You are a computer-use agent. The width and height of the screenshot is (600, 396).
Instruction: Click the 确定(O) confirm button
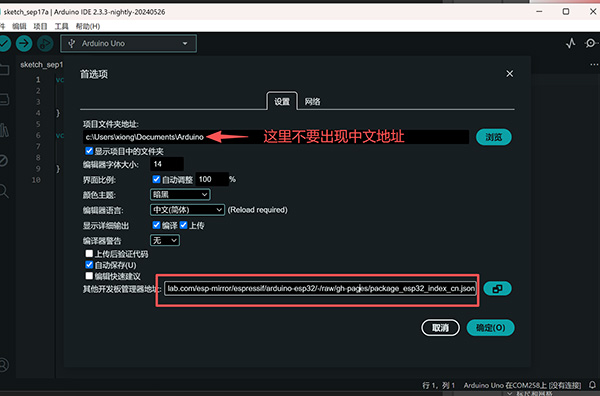pos(491,328)
